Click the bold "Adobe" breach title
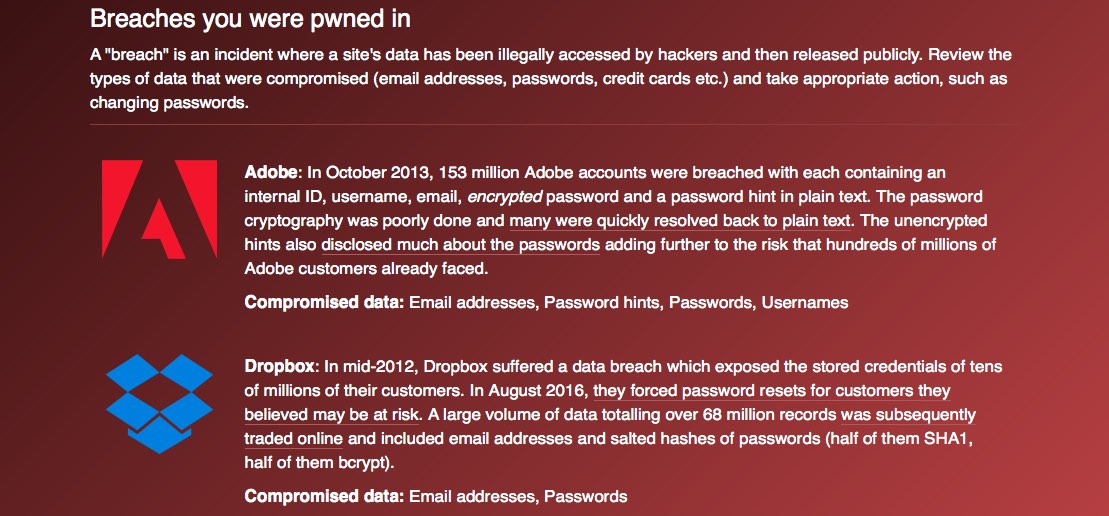Image resolution: width=1109 pixels, height=516 pixels. pos(270,172)
